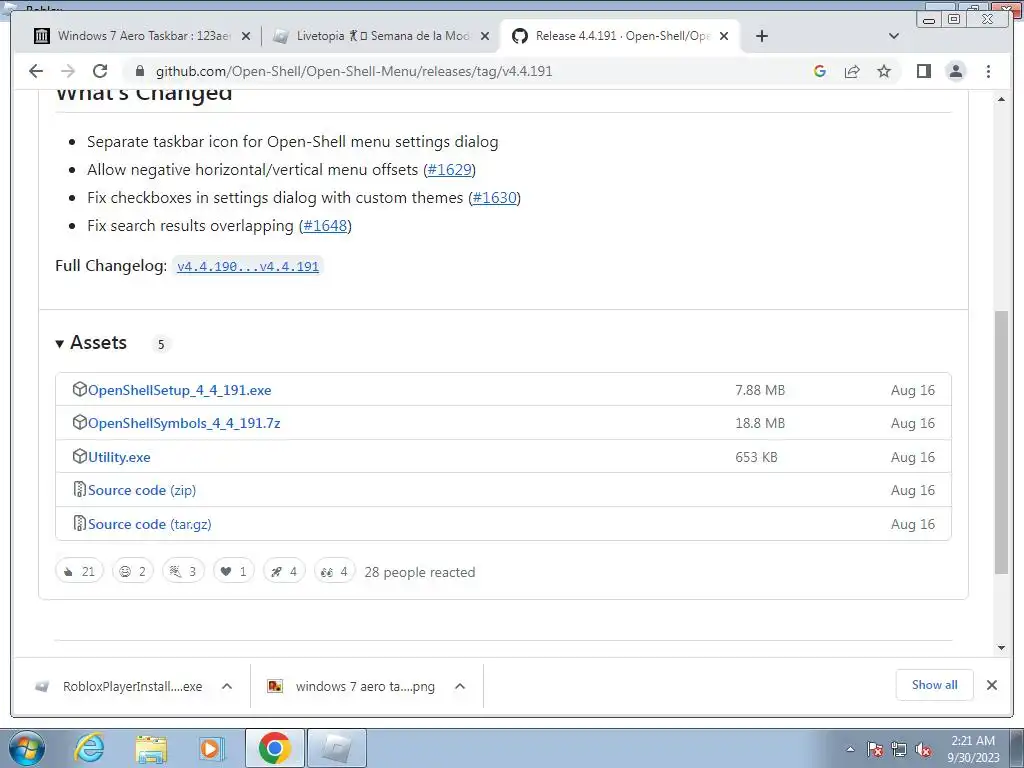The width and height of the screenshot is (1024, 768).
Task: Click the heart reaction with 1
Action: coord(233,571)
